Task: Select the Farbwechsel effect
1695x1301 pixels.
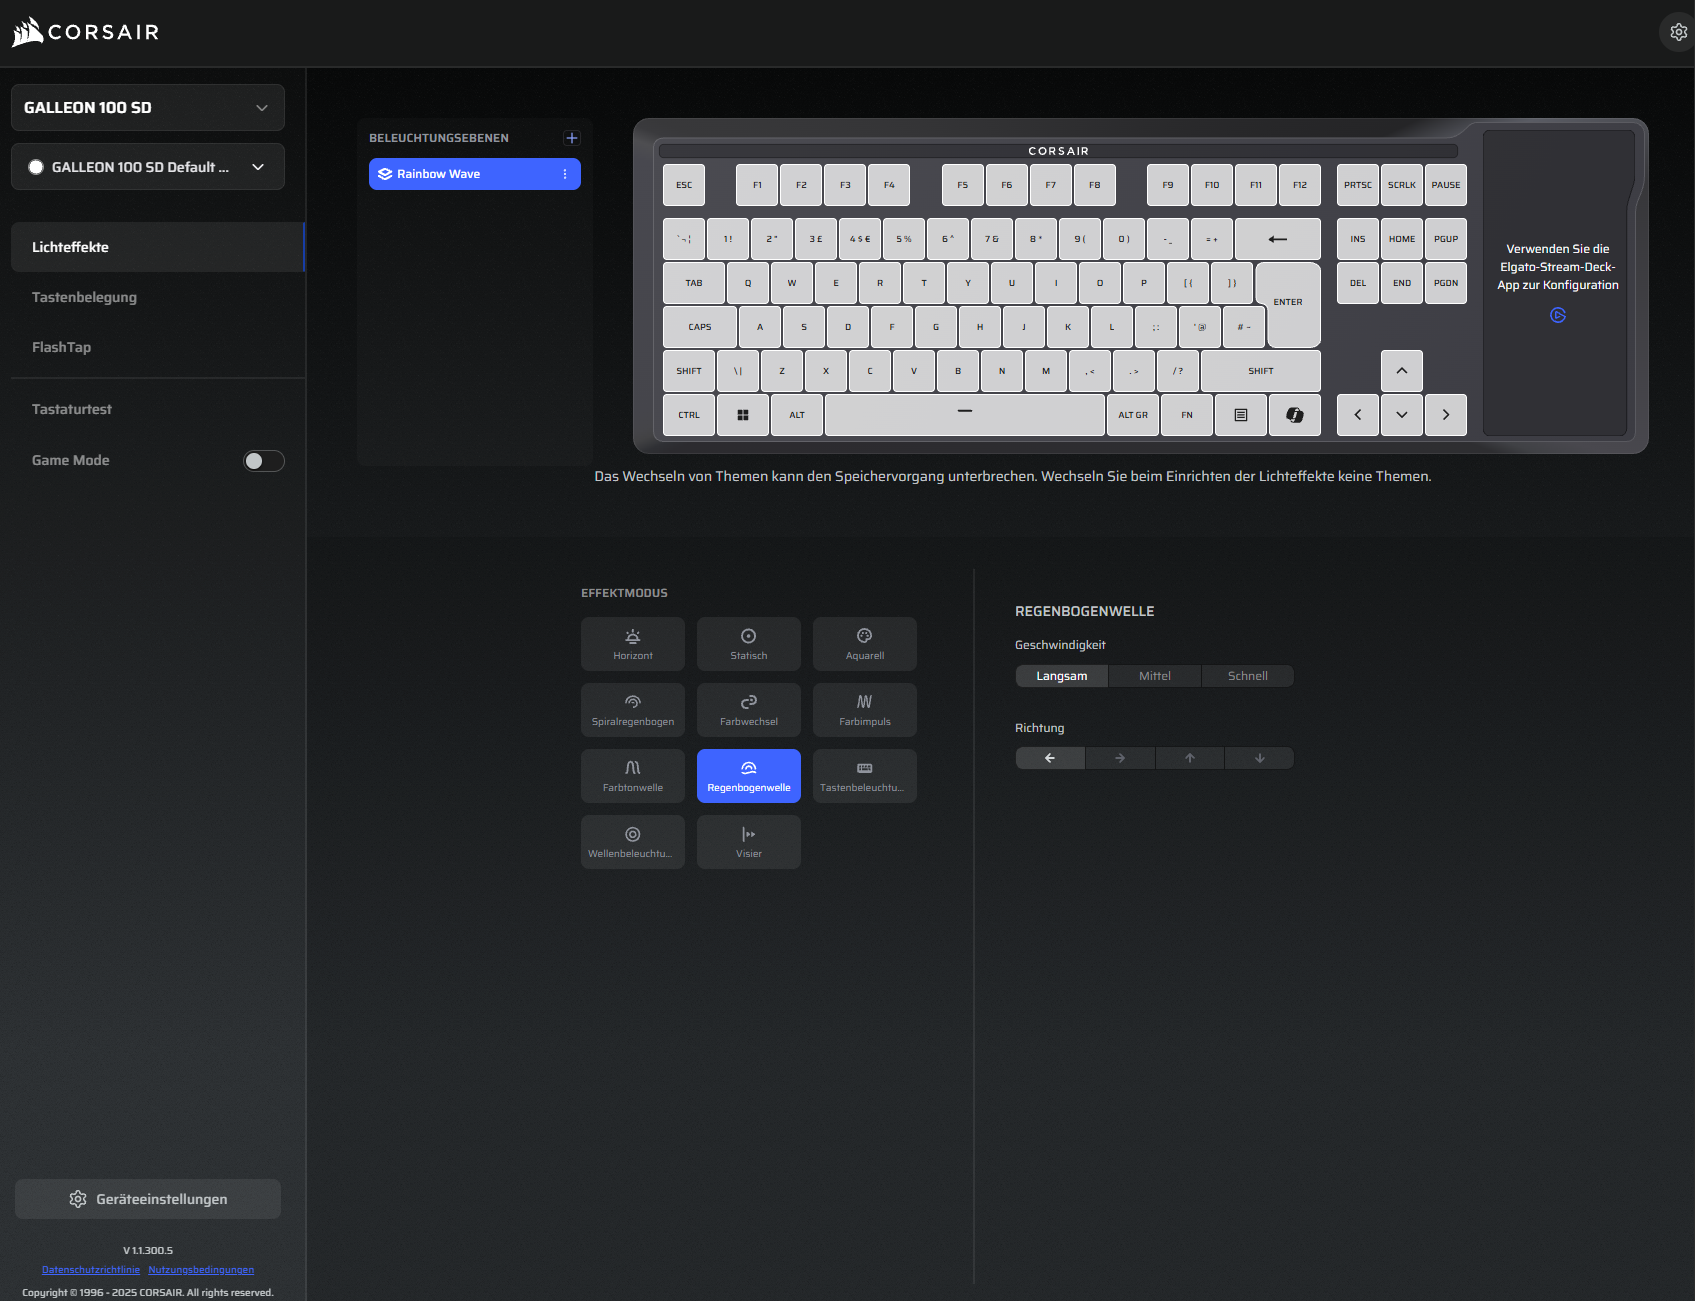Action: [x=748, y=710]
